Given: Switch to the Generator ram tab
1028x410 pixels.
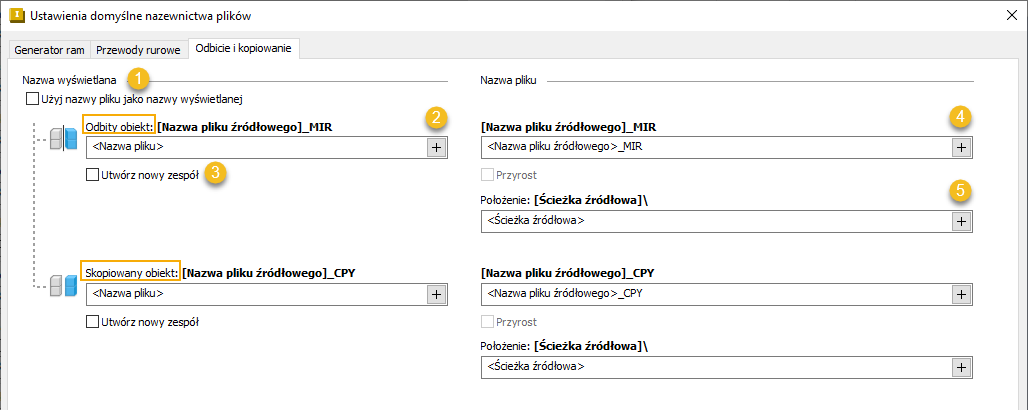Looking at the screenshot, I should [48, 49].
